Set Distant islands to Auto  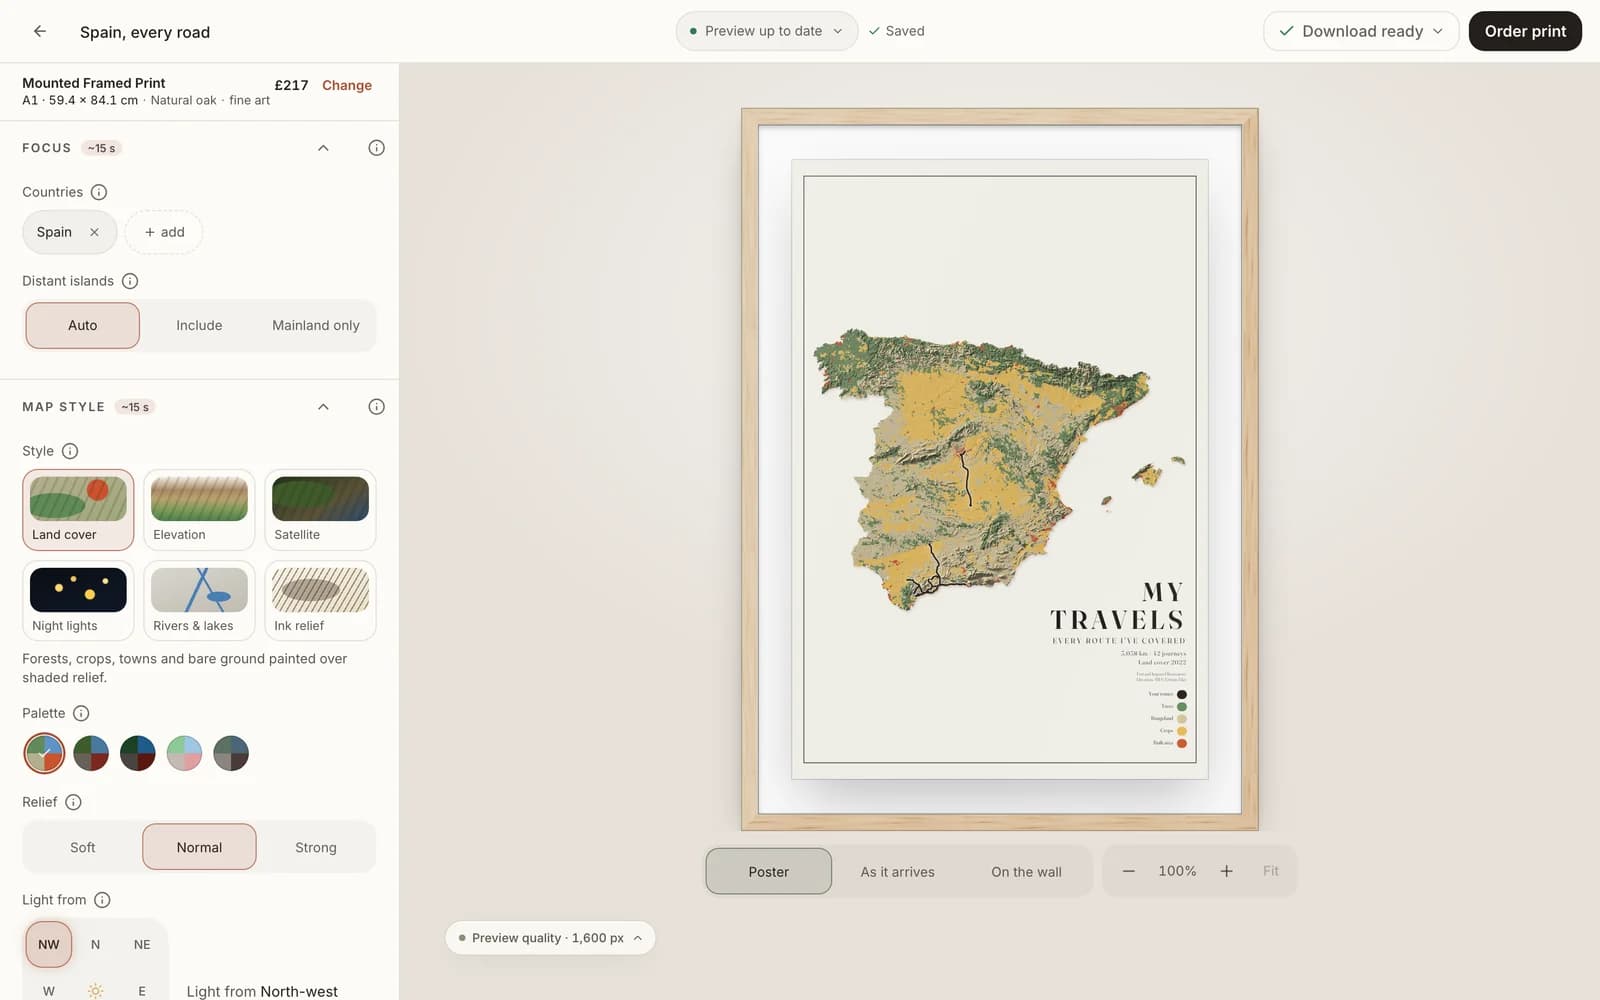(x=83, y=325)
